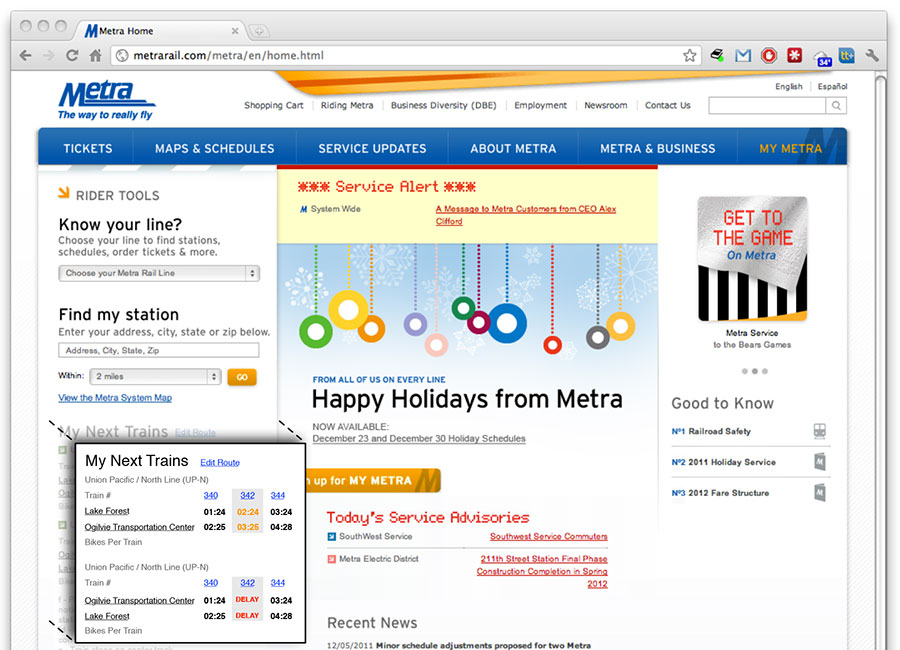Open the Choose your Metra Rail Line dropdown
Screen dimensions: 900x650
tap(159, 273)
